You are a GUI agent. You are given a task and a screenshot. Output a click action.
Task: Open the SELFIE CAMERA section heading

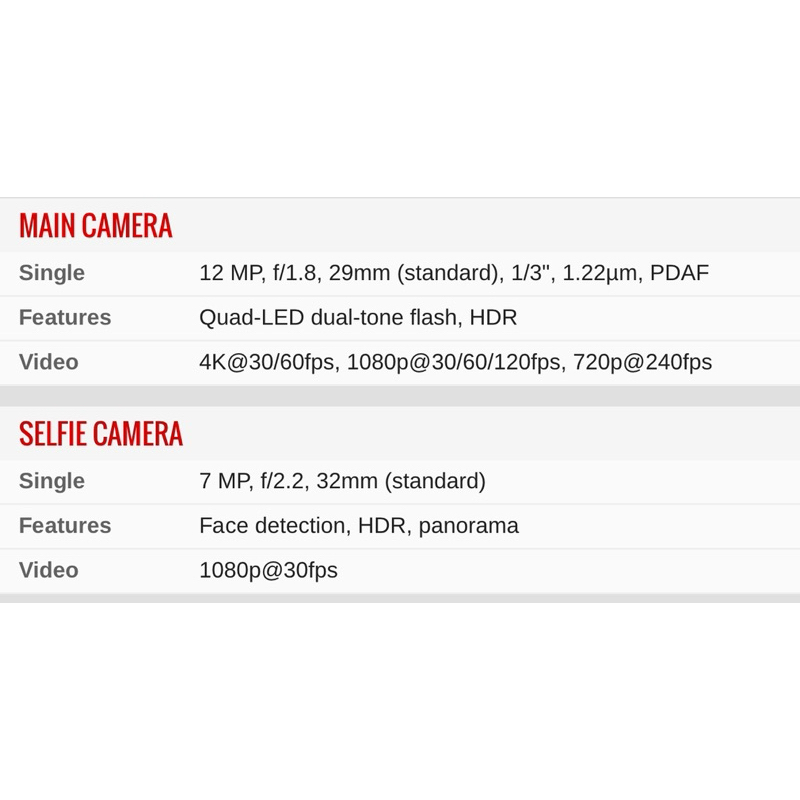click(x=101, y=434)
